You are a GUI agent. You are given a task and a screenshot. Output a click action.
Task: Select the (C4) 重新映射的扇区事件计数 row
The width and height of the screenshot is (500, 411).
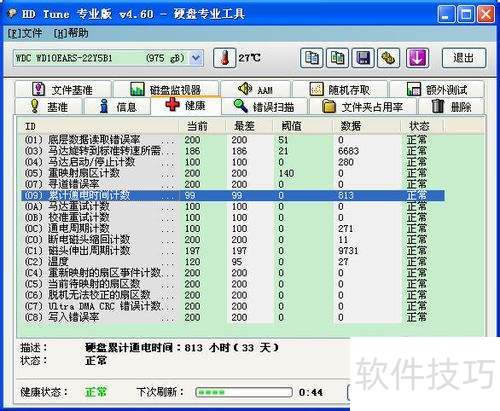(x=233, y=273)
